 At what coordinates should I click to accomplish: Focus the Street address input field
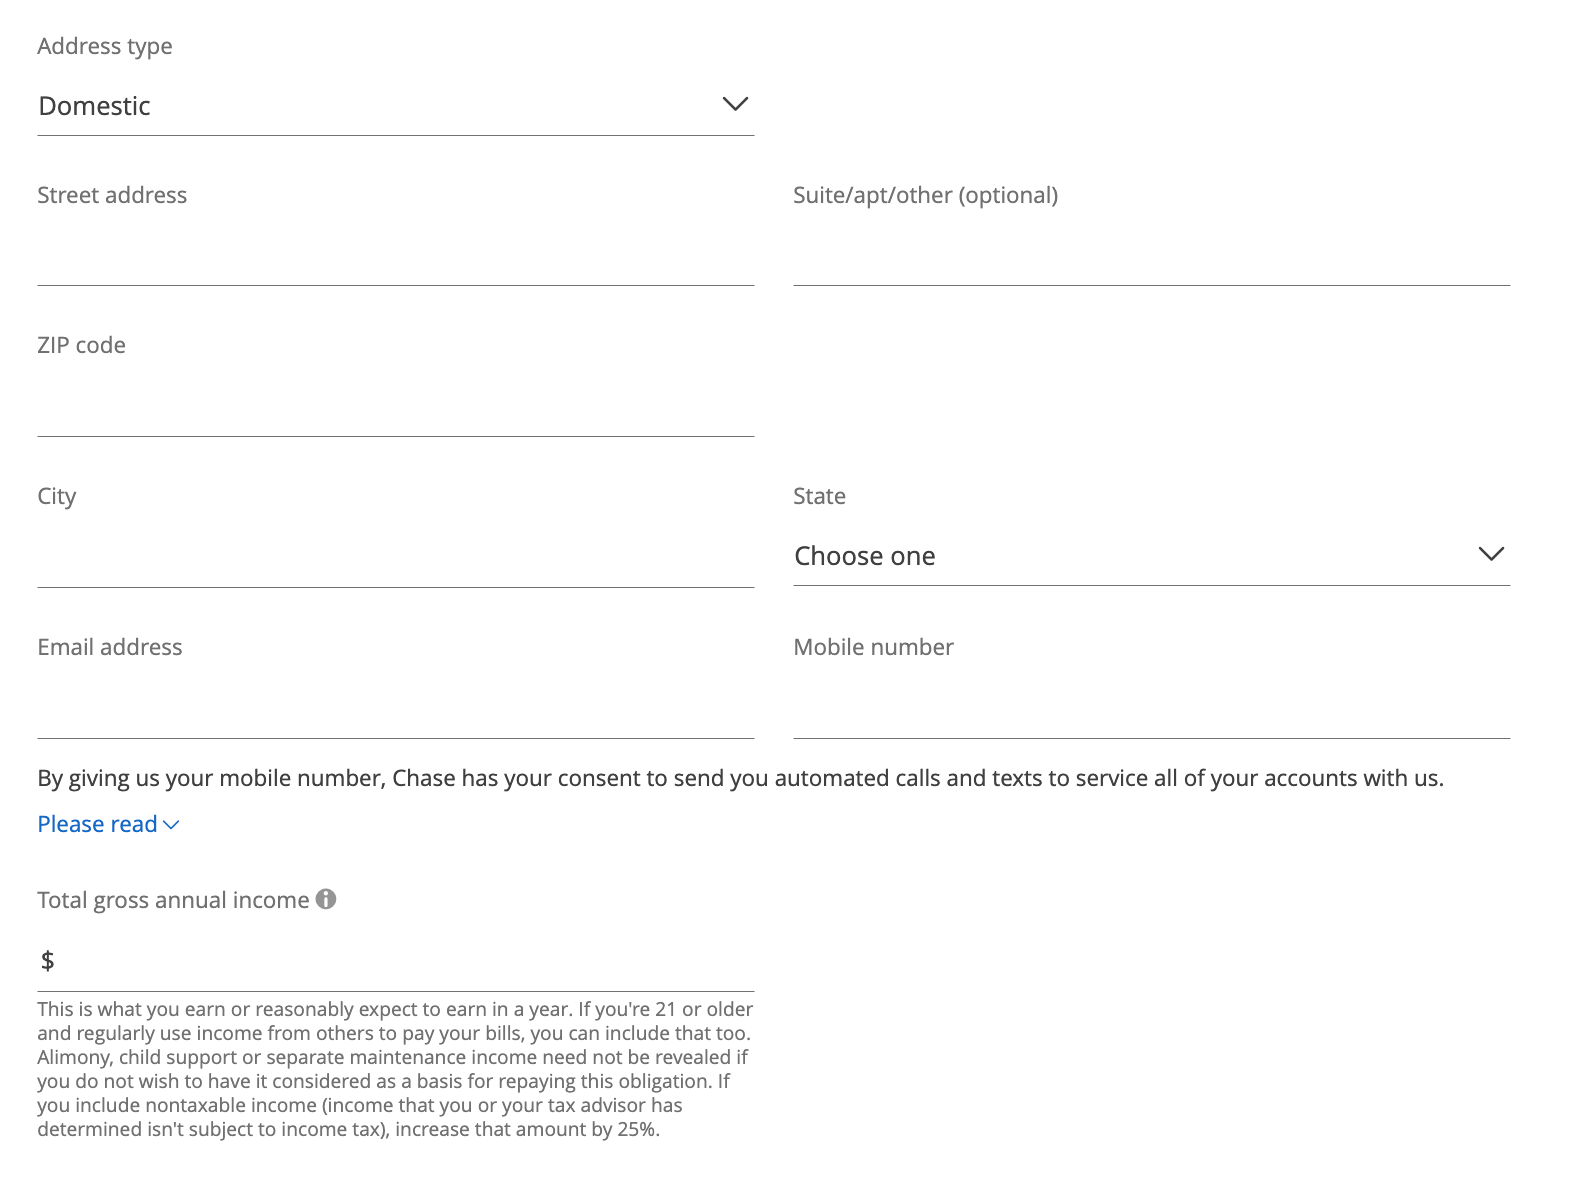pos(395,257)
